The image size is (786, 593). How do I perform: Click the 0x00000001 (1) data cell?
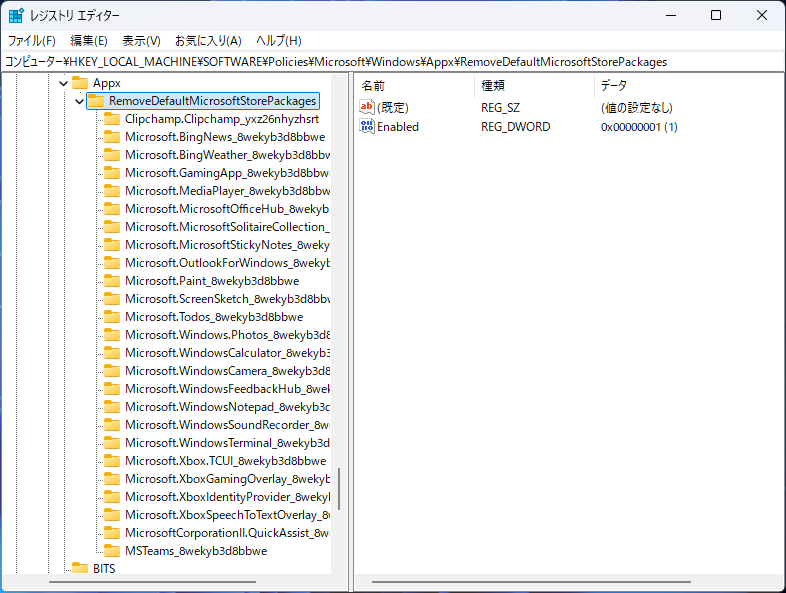tap(639, 127)
